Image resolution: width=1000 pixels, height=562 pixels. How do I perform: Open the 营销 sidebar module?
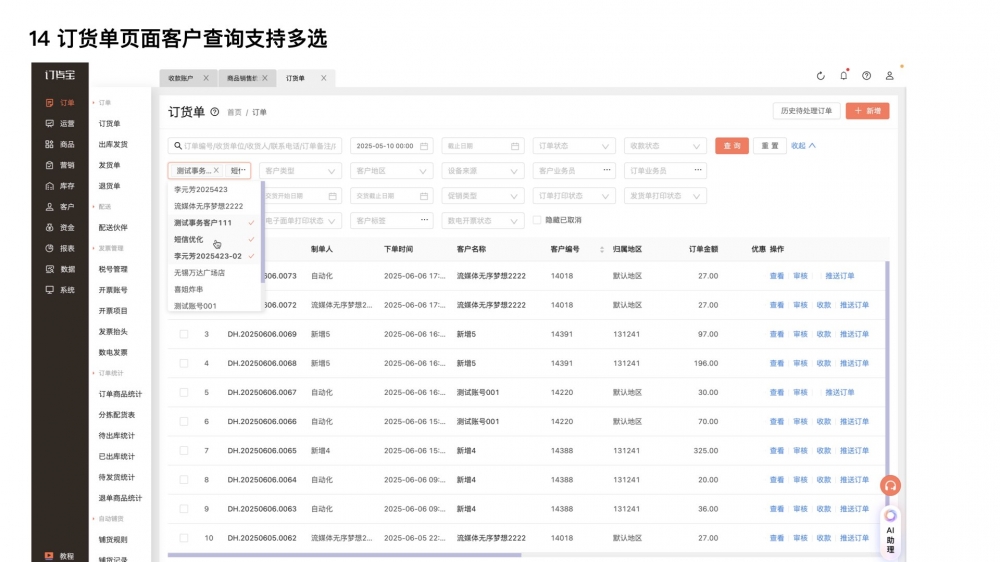click(x=60, y=165)
